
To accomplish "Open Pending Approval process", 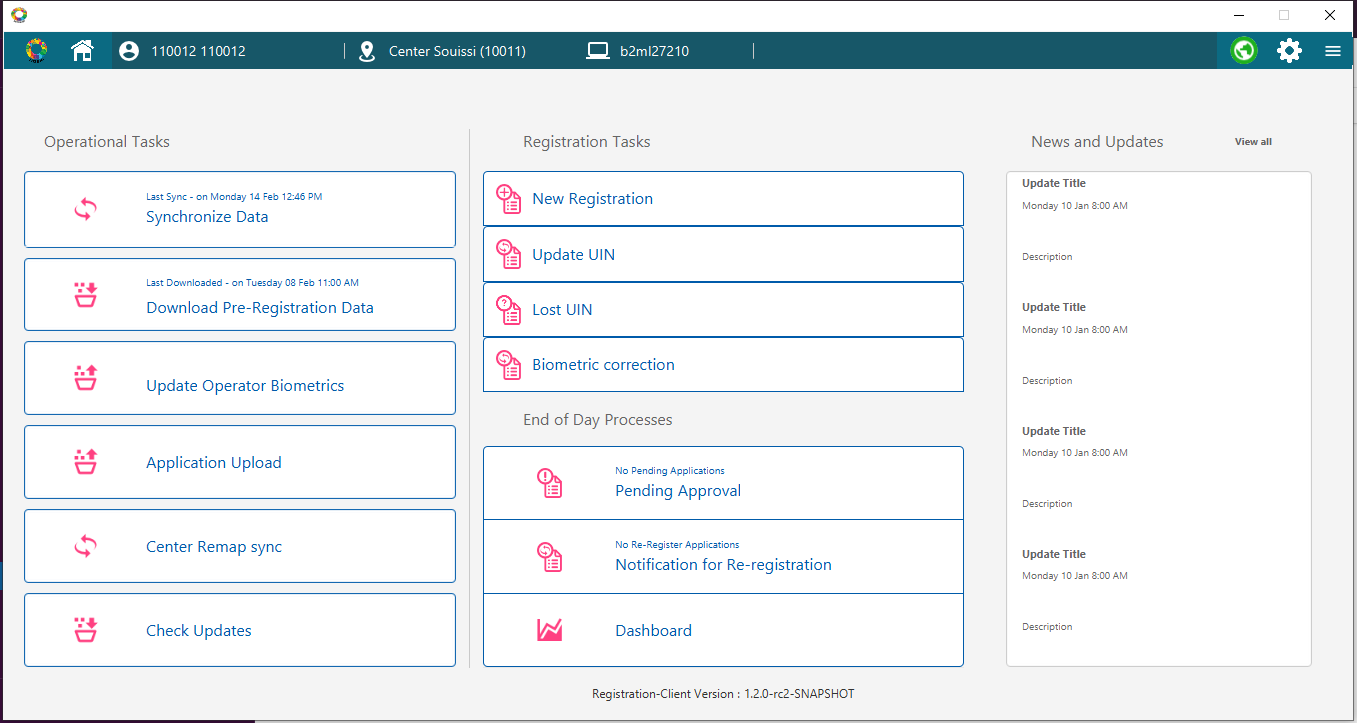I will coord(678,491).
